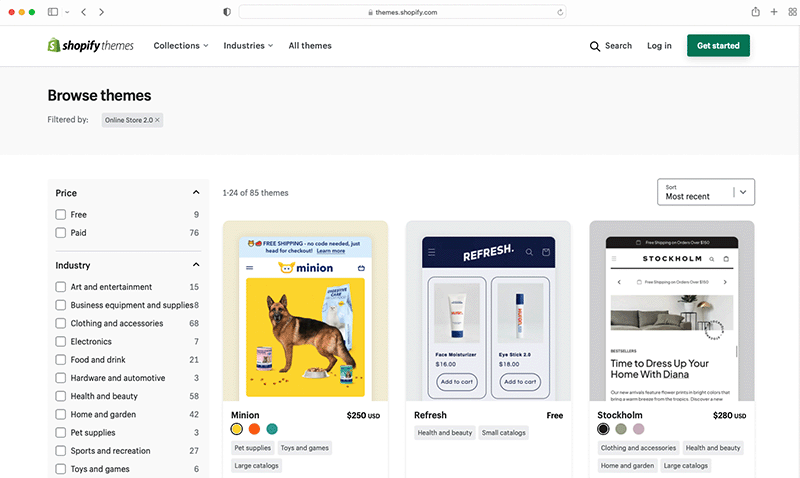800x478 pixels.
Task: Open the Stockholm theme title link
Action: pyautogui.click(x=620, y=415)
